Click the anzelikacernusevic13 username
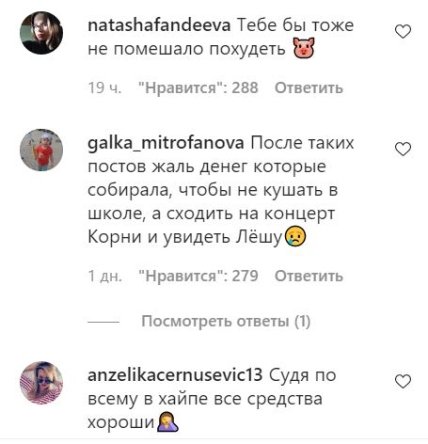This screenshot has width=428, height=444. 175,375
